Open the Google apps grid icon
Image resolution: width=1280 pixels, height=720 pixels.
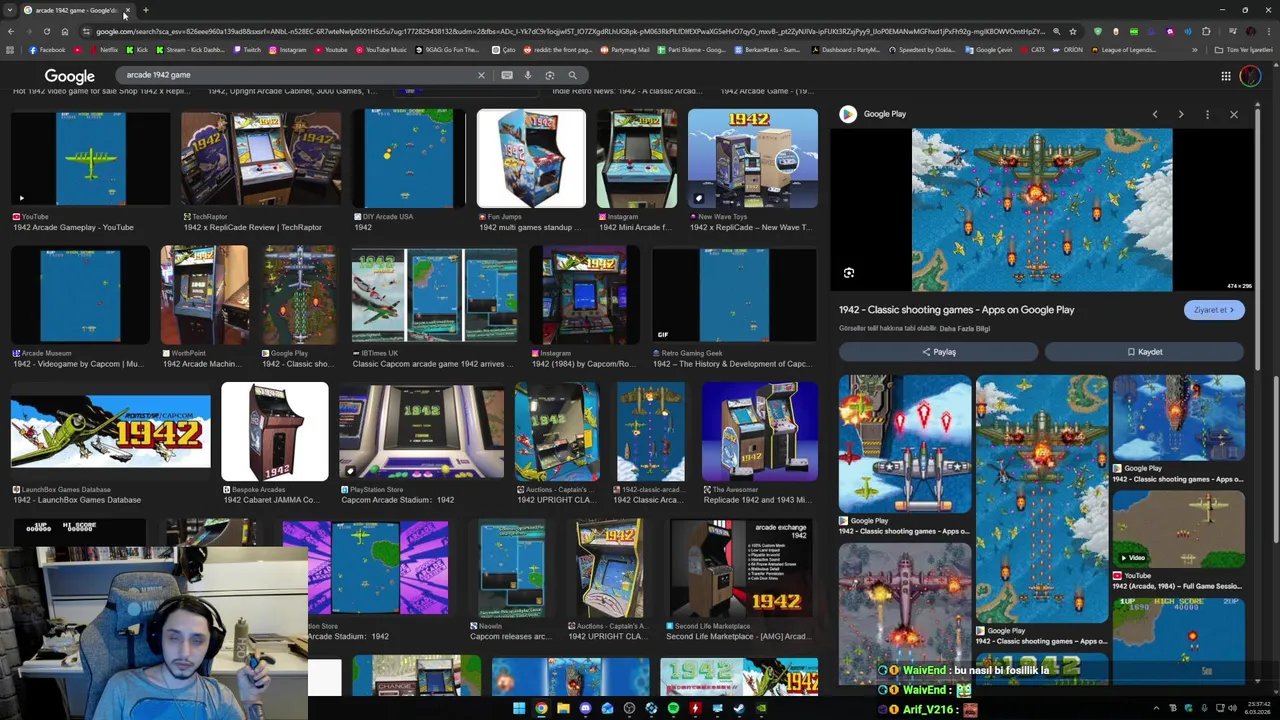(1225, 76)
